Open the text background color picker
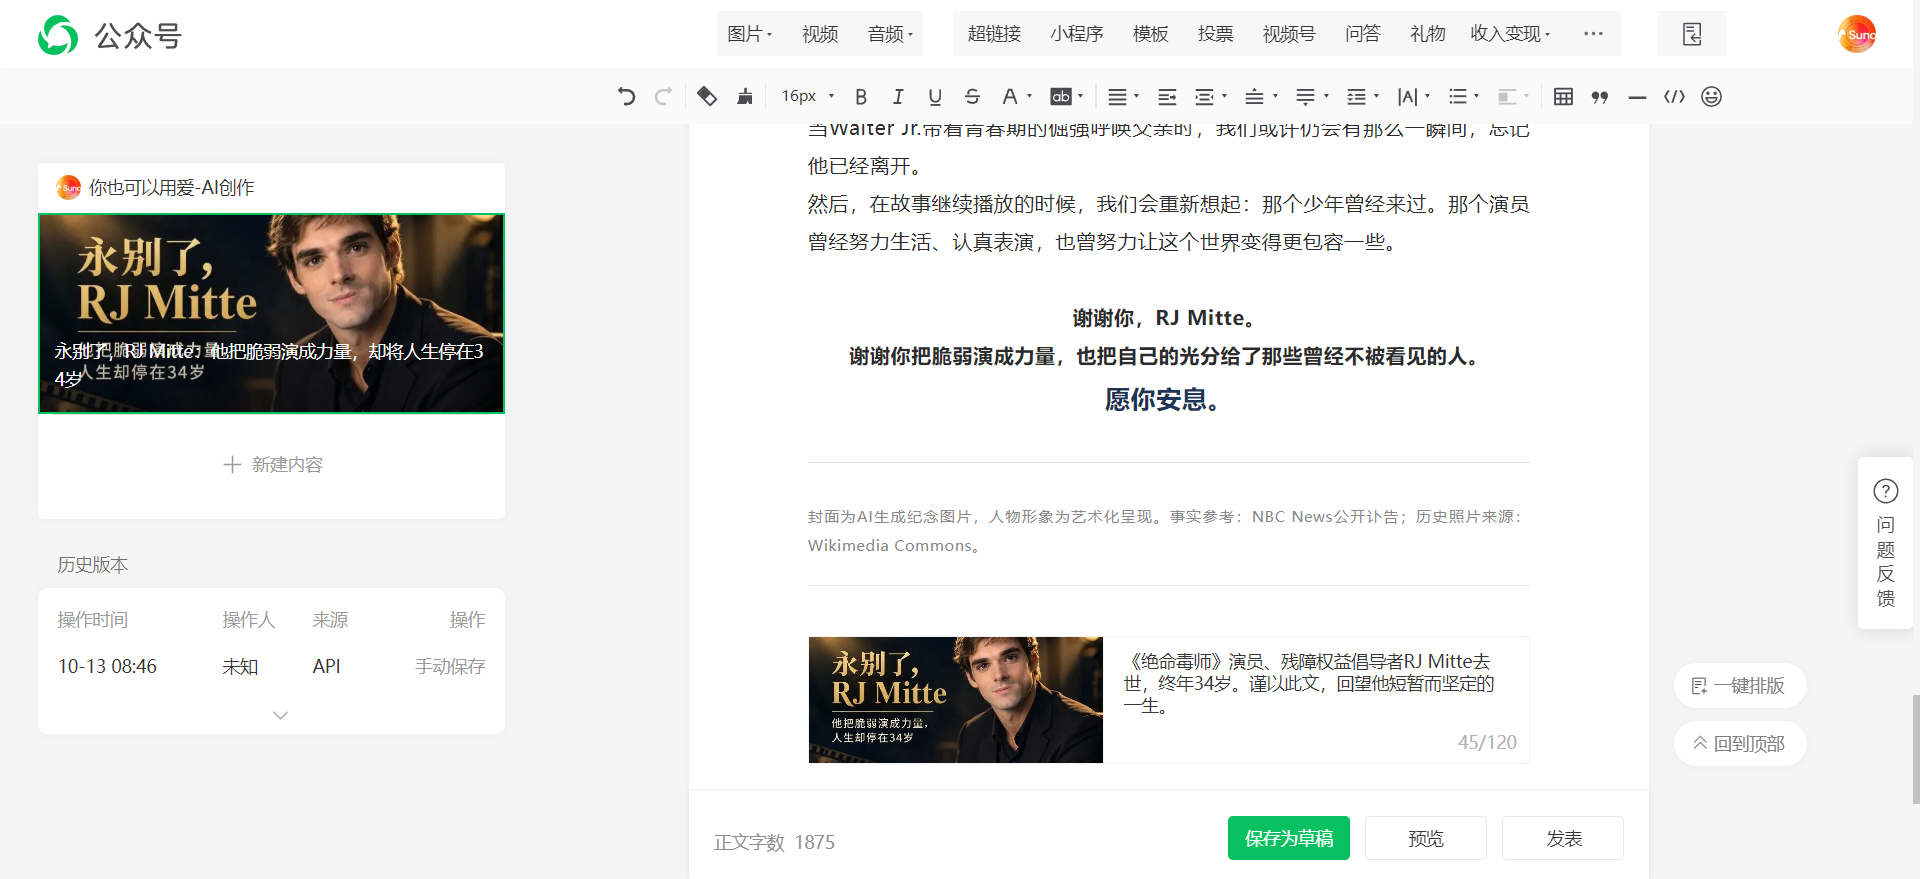The height and width of the screenshot is (879, 1920). point(1066,96)
